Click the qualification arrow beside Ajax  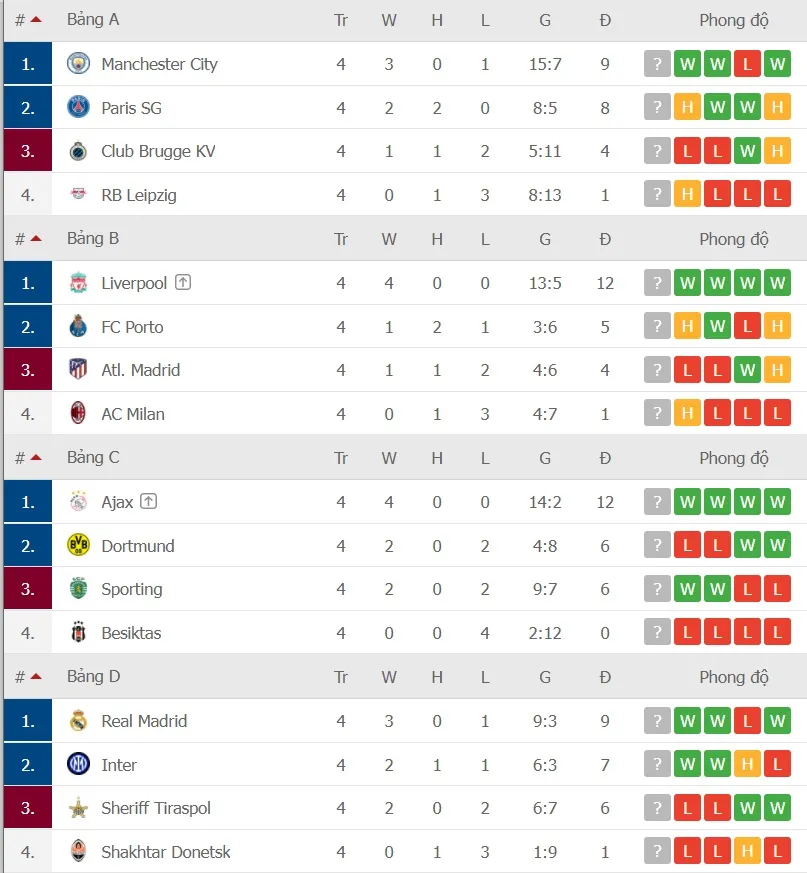click(x=148, y=501)
